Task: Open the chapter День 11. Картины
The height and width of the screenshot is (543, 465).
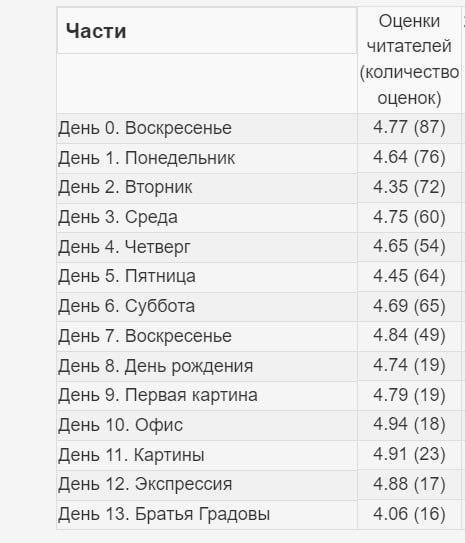Action: pyautogui.click(x=131, y=455)
